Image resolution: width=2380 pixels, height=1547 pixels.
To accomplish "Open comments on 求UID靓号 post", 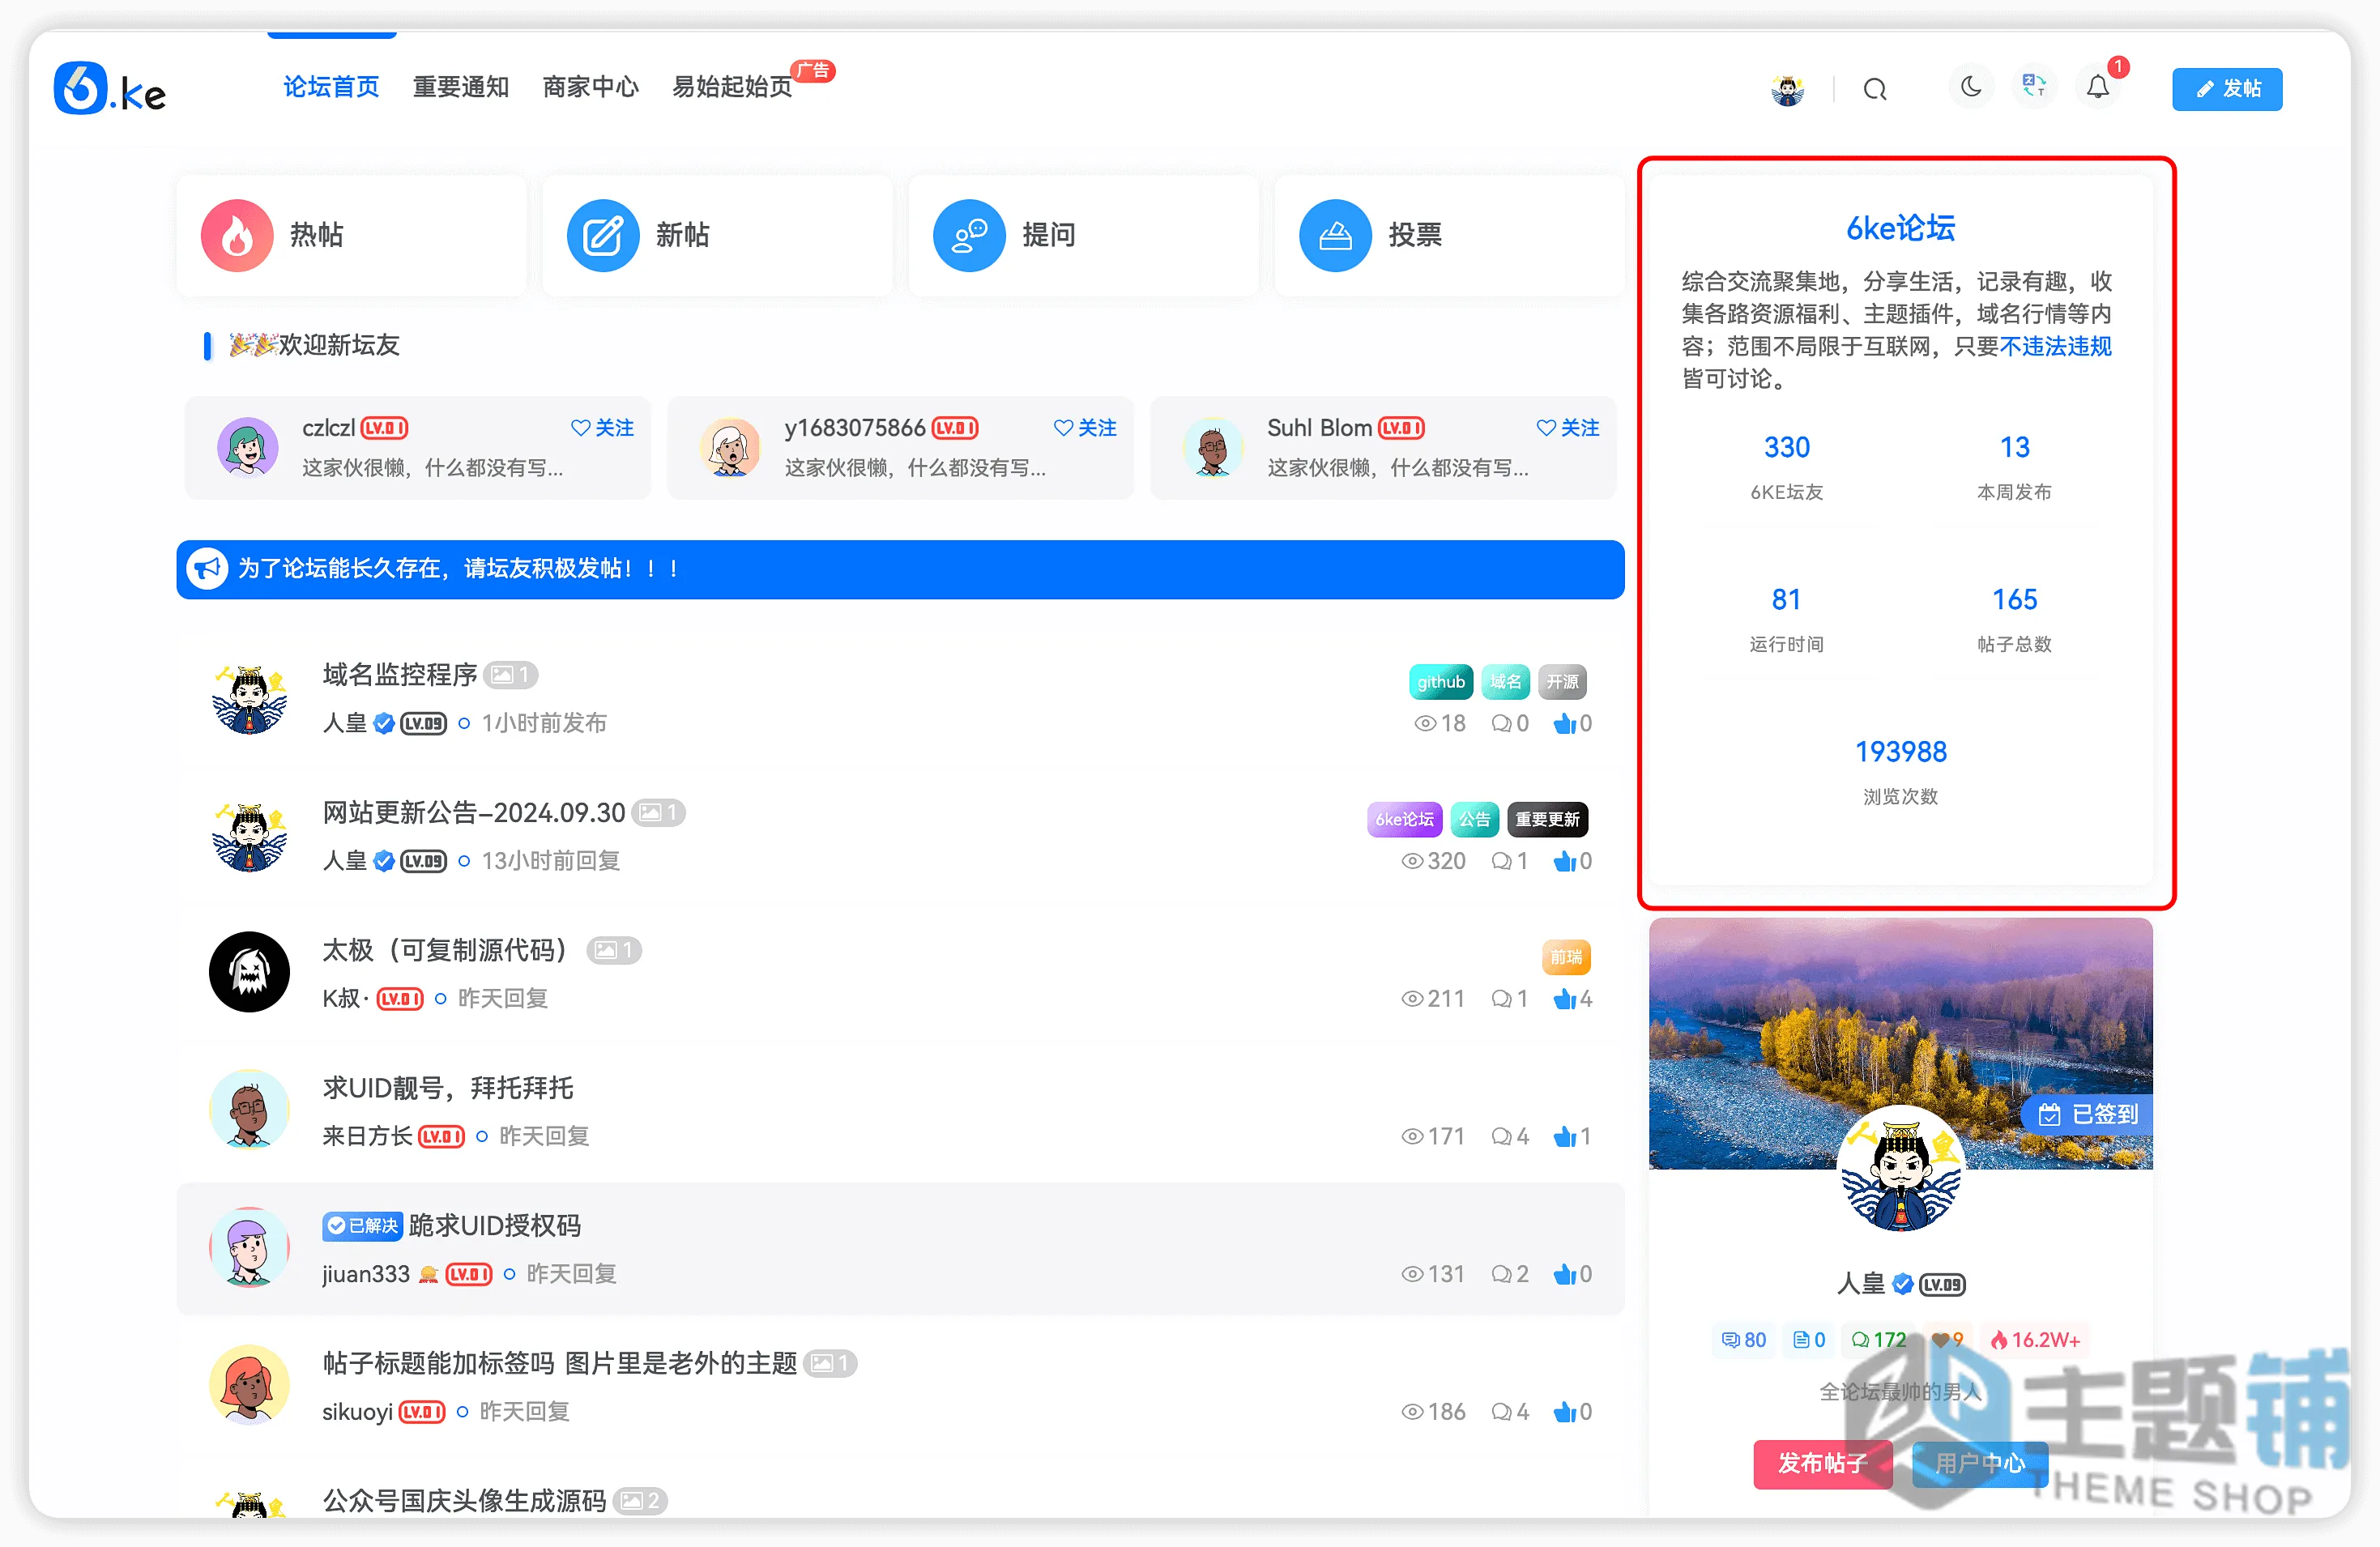I will (x=1510, y=1137).
